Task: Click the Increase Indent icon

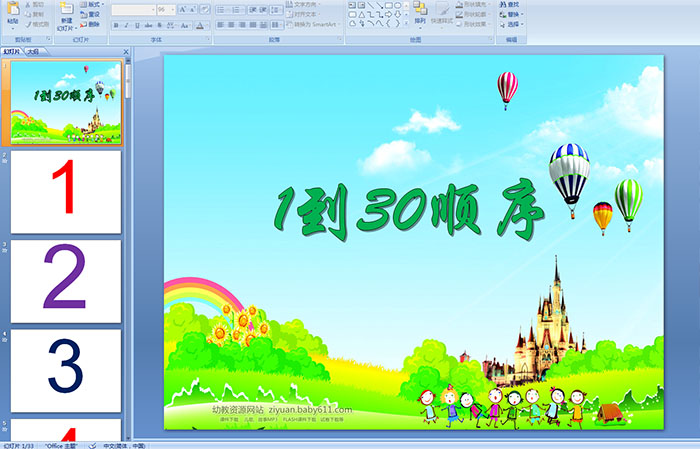Action: click(263, 10)
